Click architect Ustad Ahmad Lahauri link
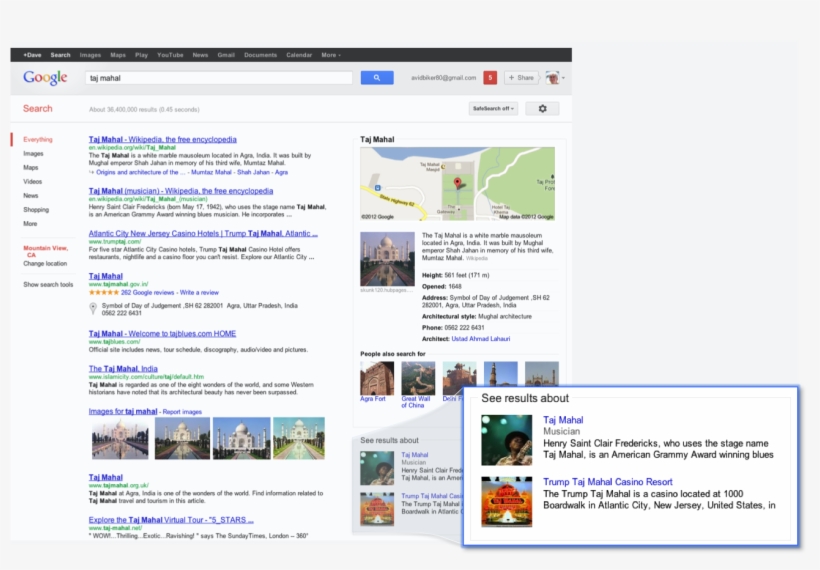 click(481, 339)
